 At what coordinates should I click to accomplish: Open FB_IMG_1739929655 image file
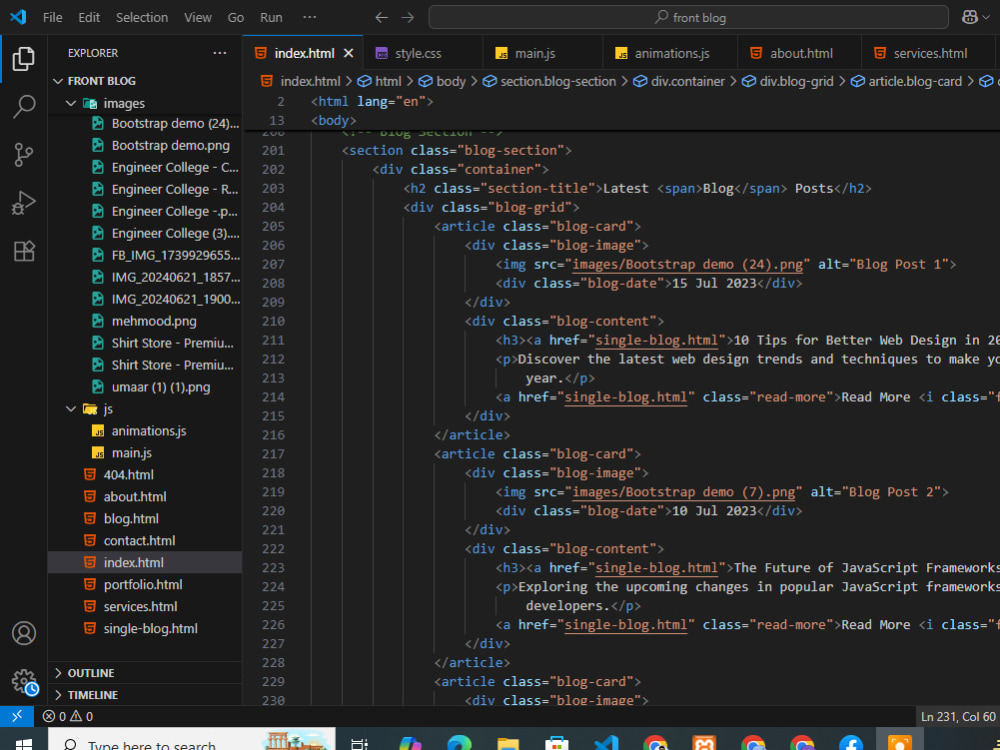click(145, 255)
